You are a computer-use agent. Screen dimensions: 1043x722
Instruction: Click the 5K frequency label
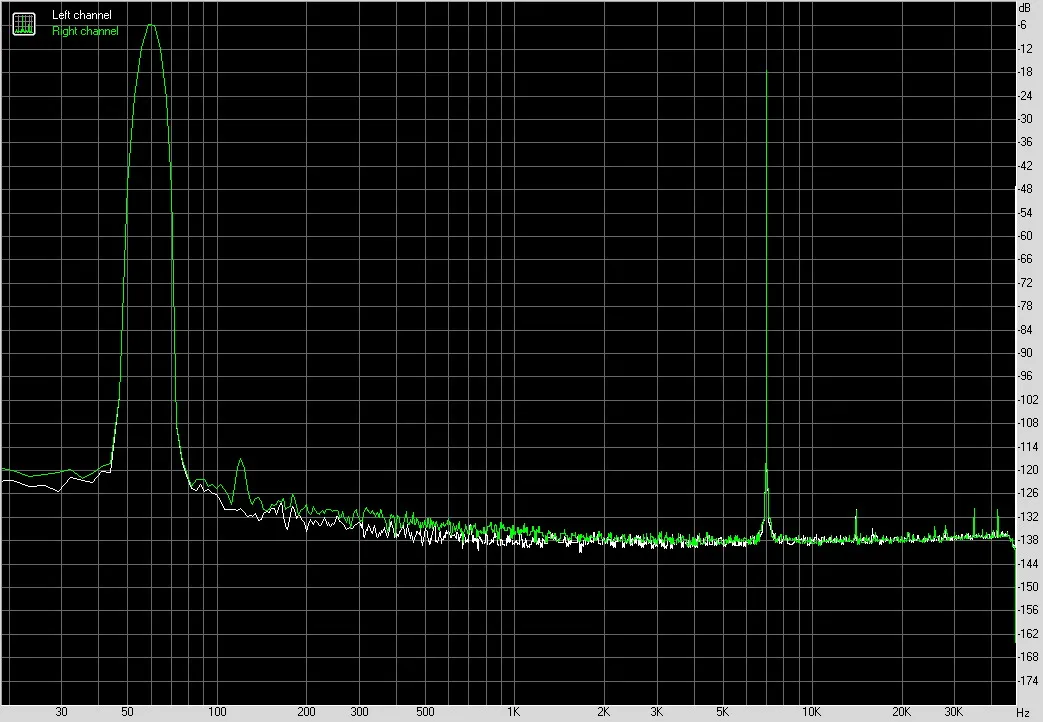click(x=722, y=712)
